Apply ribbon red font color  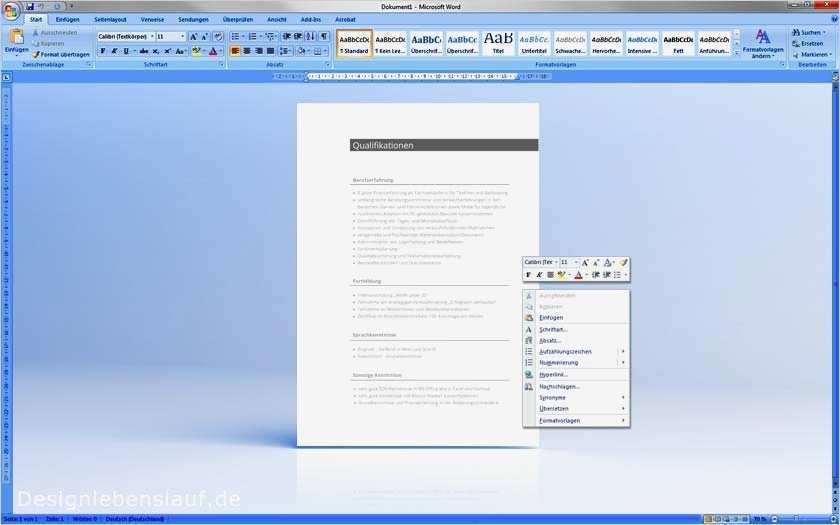pyautogui.click(x=213, y=51)
